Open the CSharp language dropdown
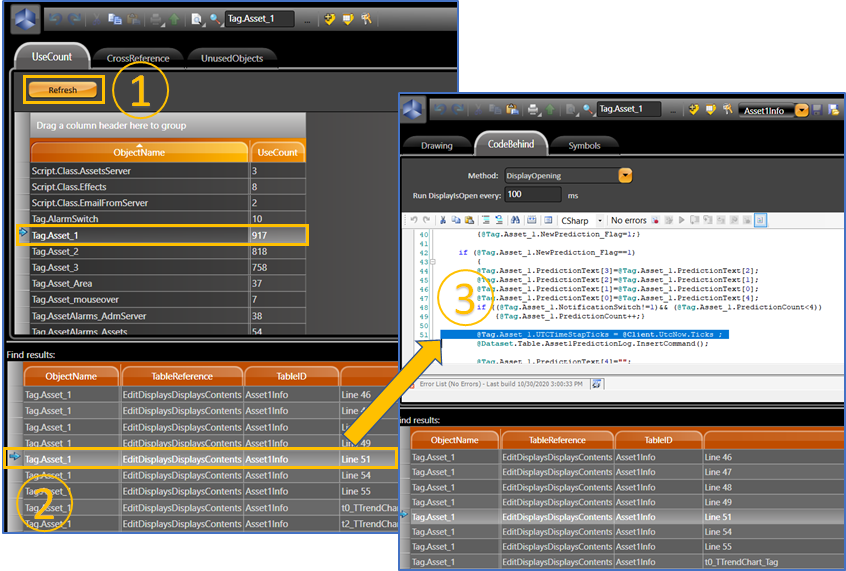 (x=600, y=220)
